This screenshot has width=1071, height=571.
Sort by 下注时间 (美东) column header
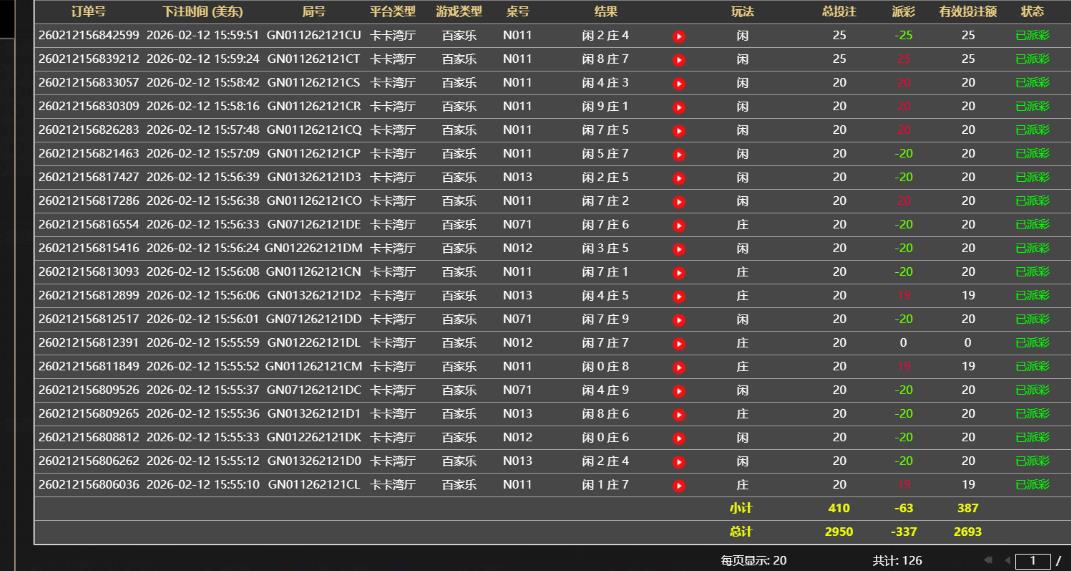[202, 12]
